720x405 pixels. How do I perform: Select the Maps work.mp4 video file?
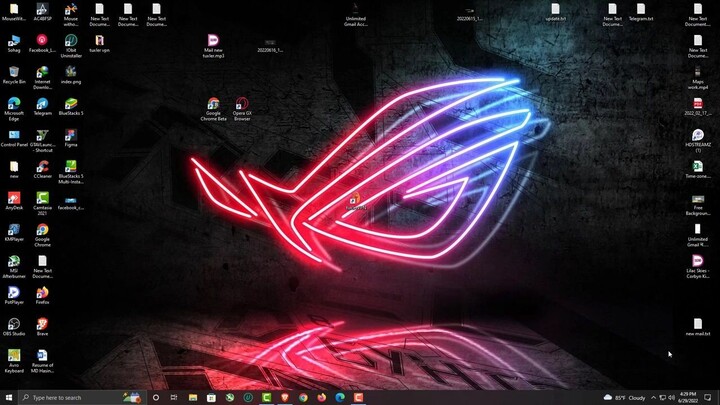698,78
